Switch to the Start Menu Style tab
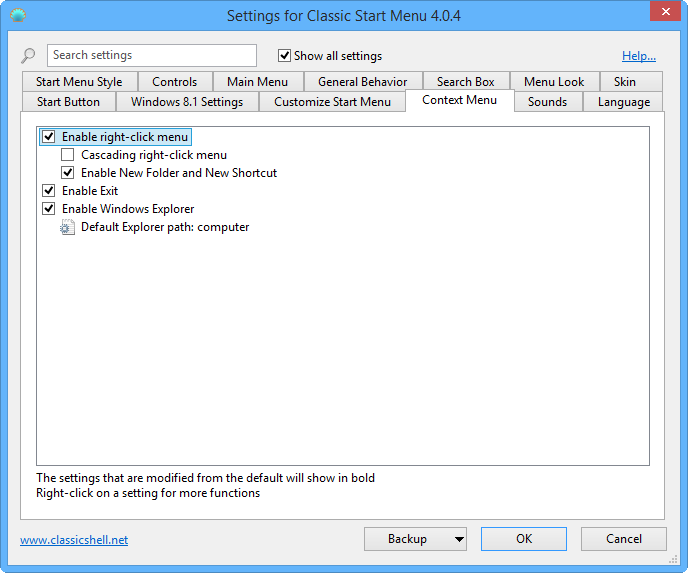 tap(79, 82)
